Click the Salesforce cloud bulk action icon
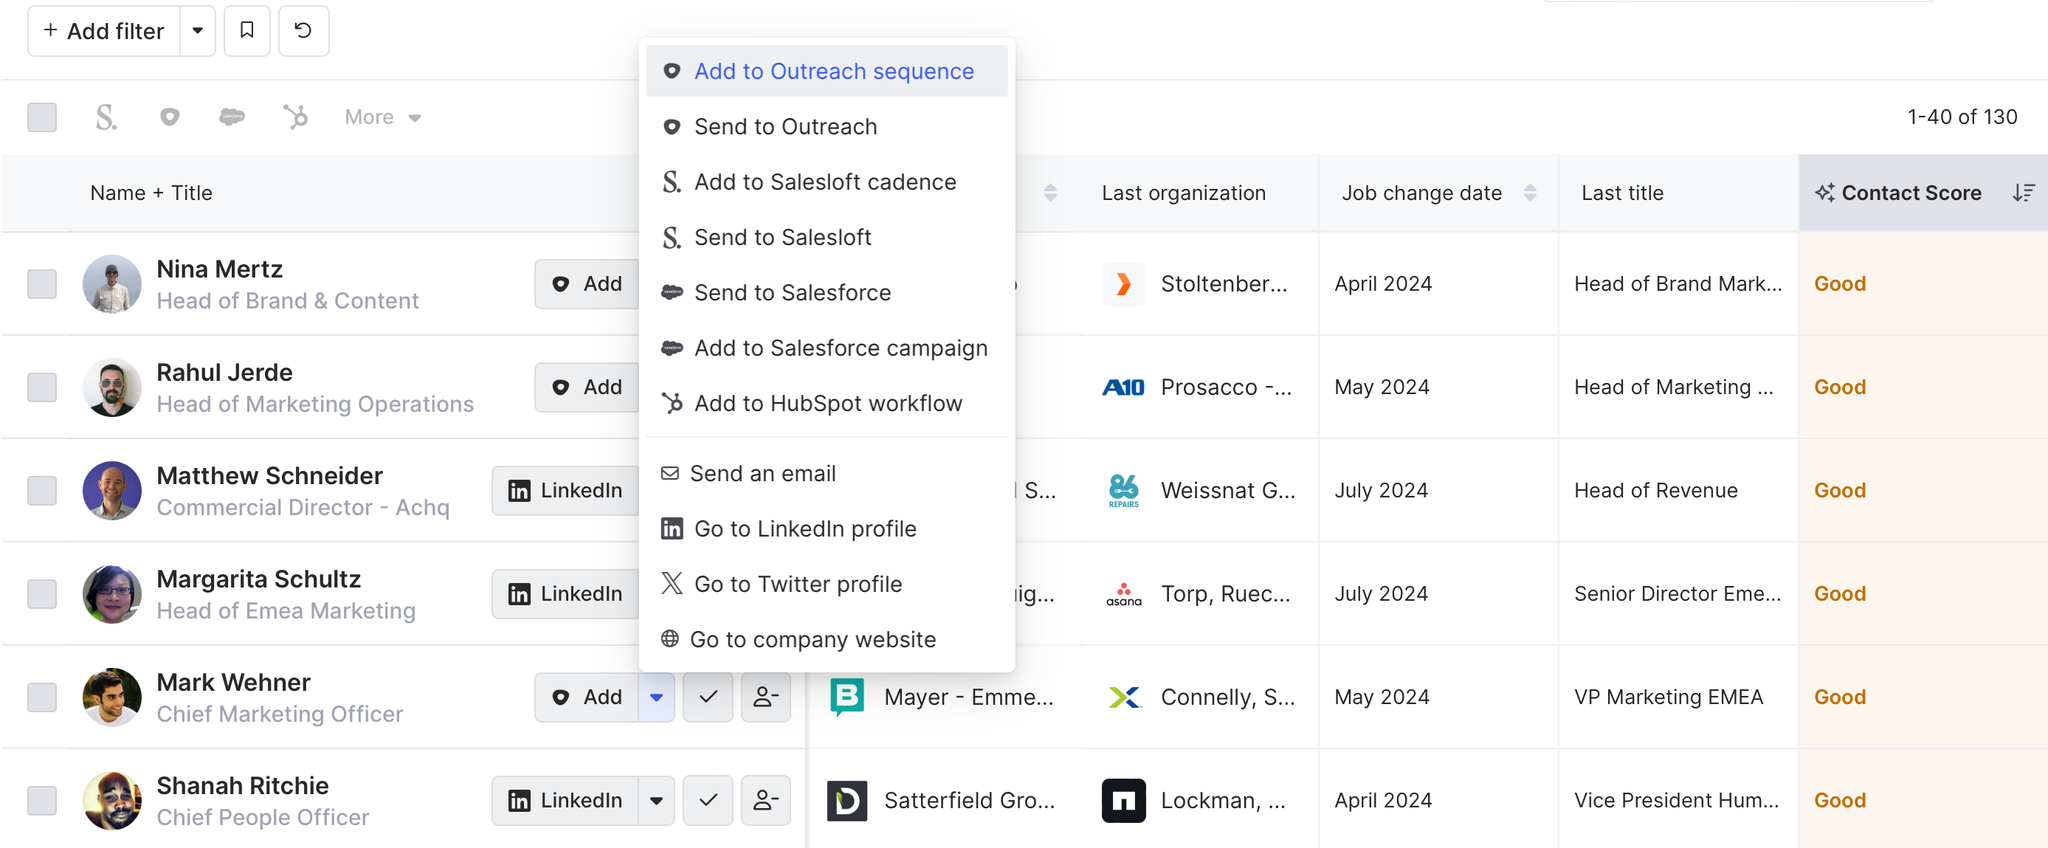 pos(232,117)
